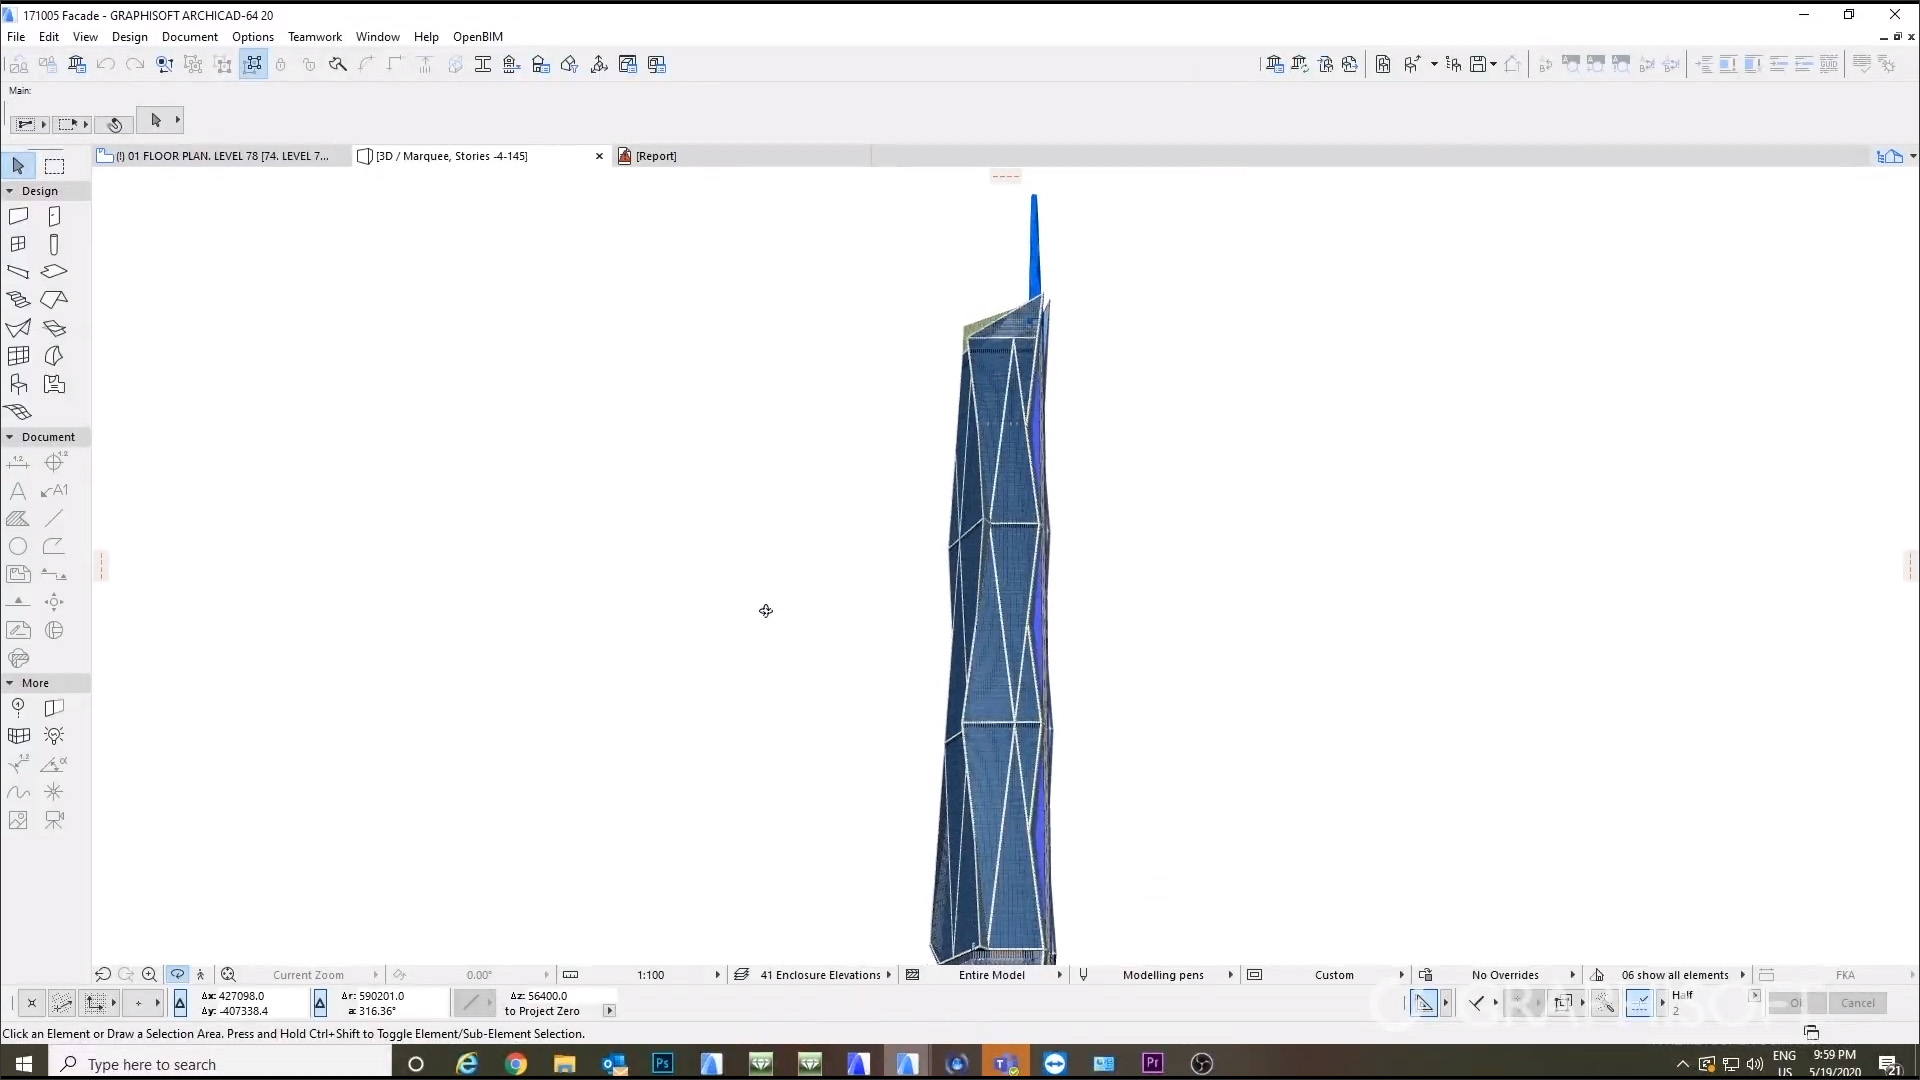Toggle relative delta X/Y coordinate button

tap(180, 1003)
